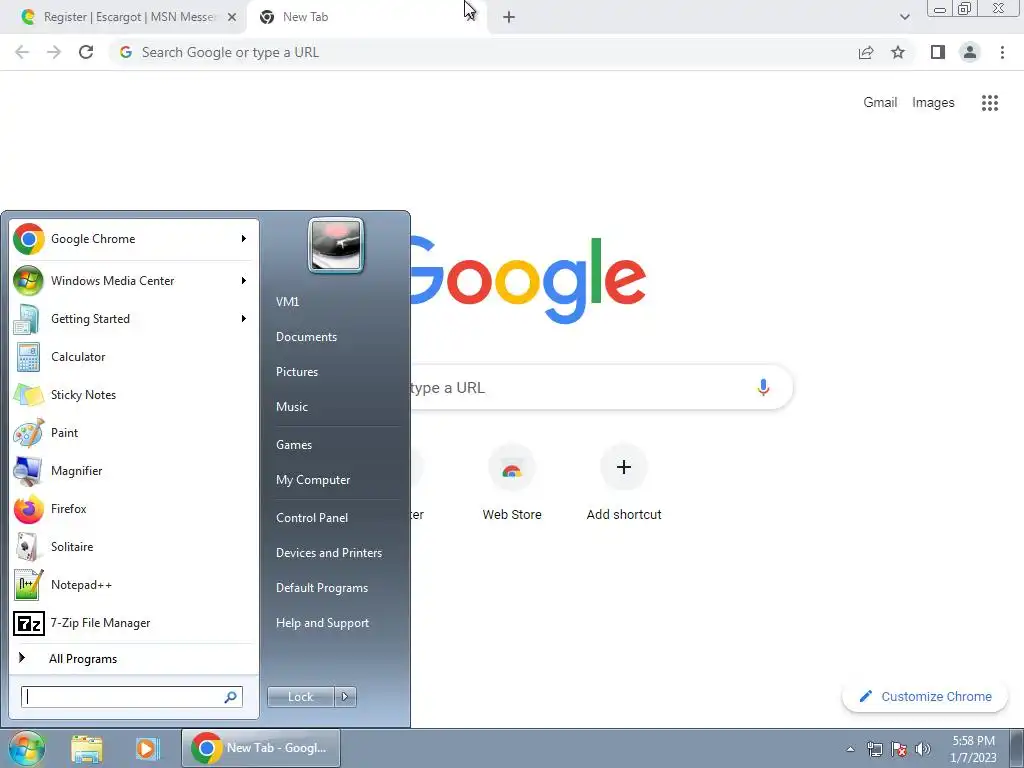1024x768 pixels.
Task: Open Games folder
Action: [294, 445]
